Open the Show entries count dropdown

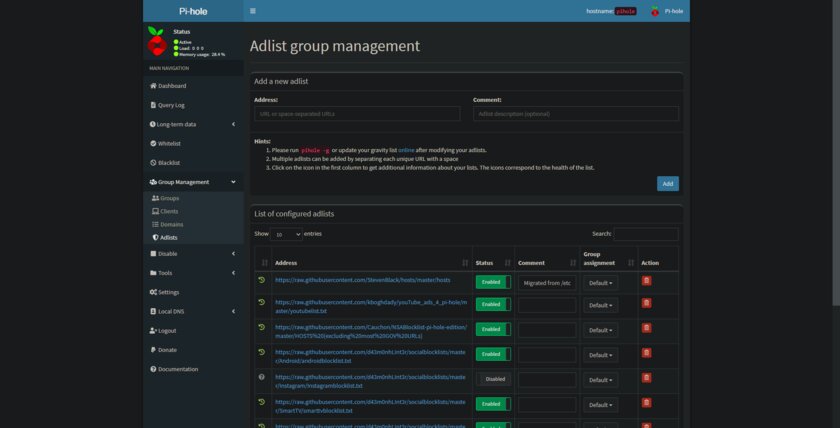[286, 235]
